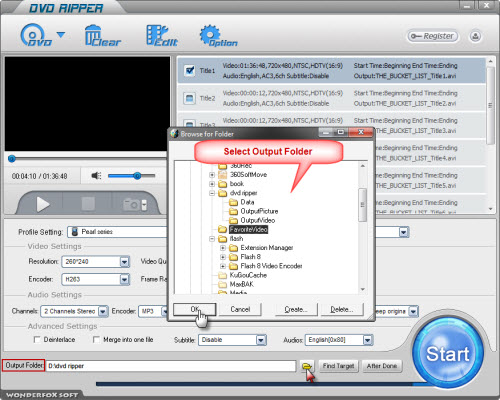Open the Resolution dropdown
This screenshot has width=500, height=400.
124,262
